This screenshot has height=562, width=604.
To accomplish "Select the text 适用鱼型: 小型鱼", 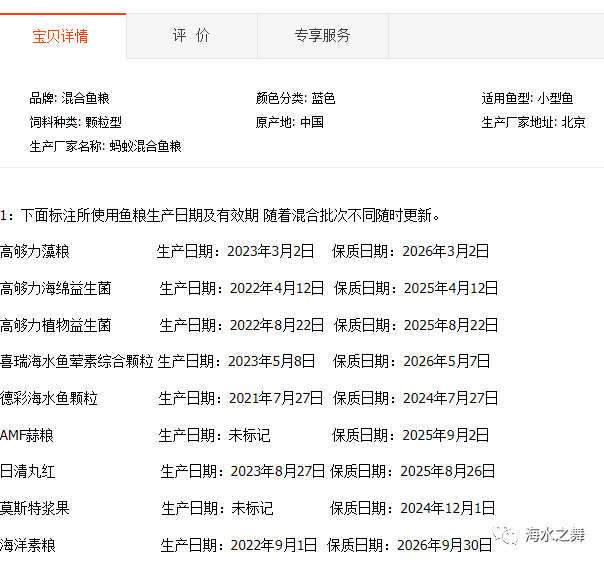I will coord(527,98).
